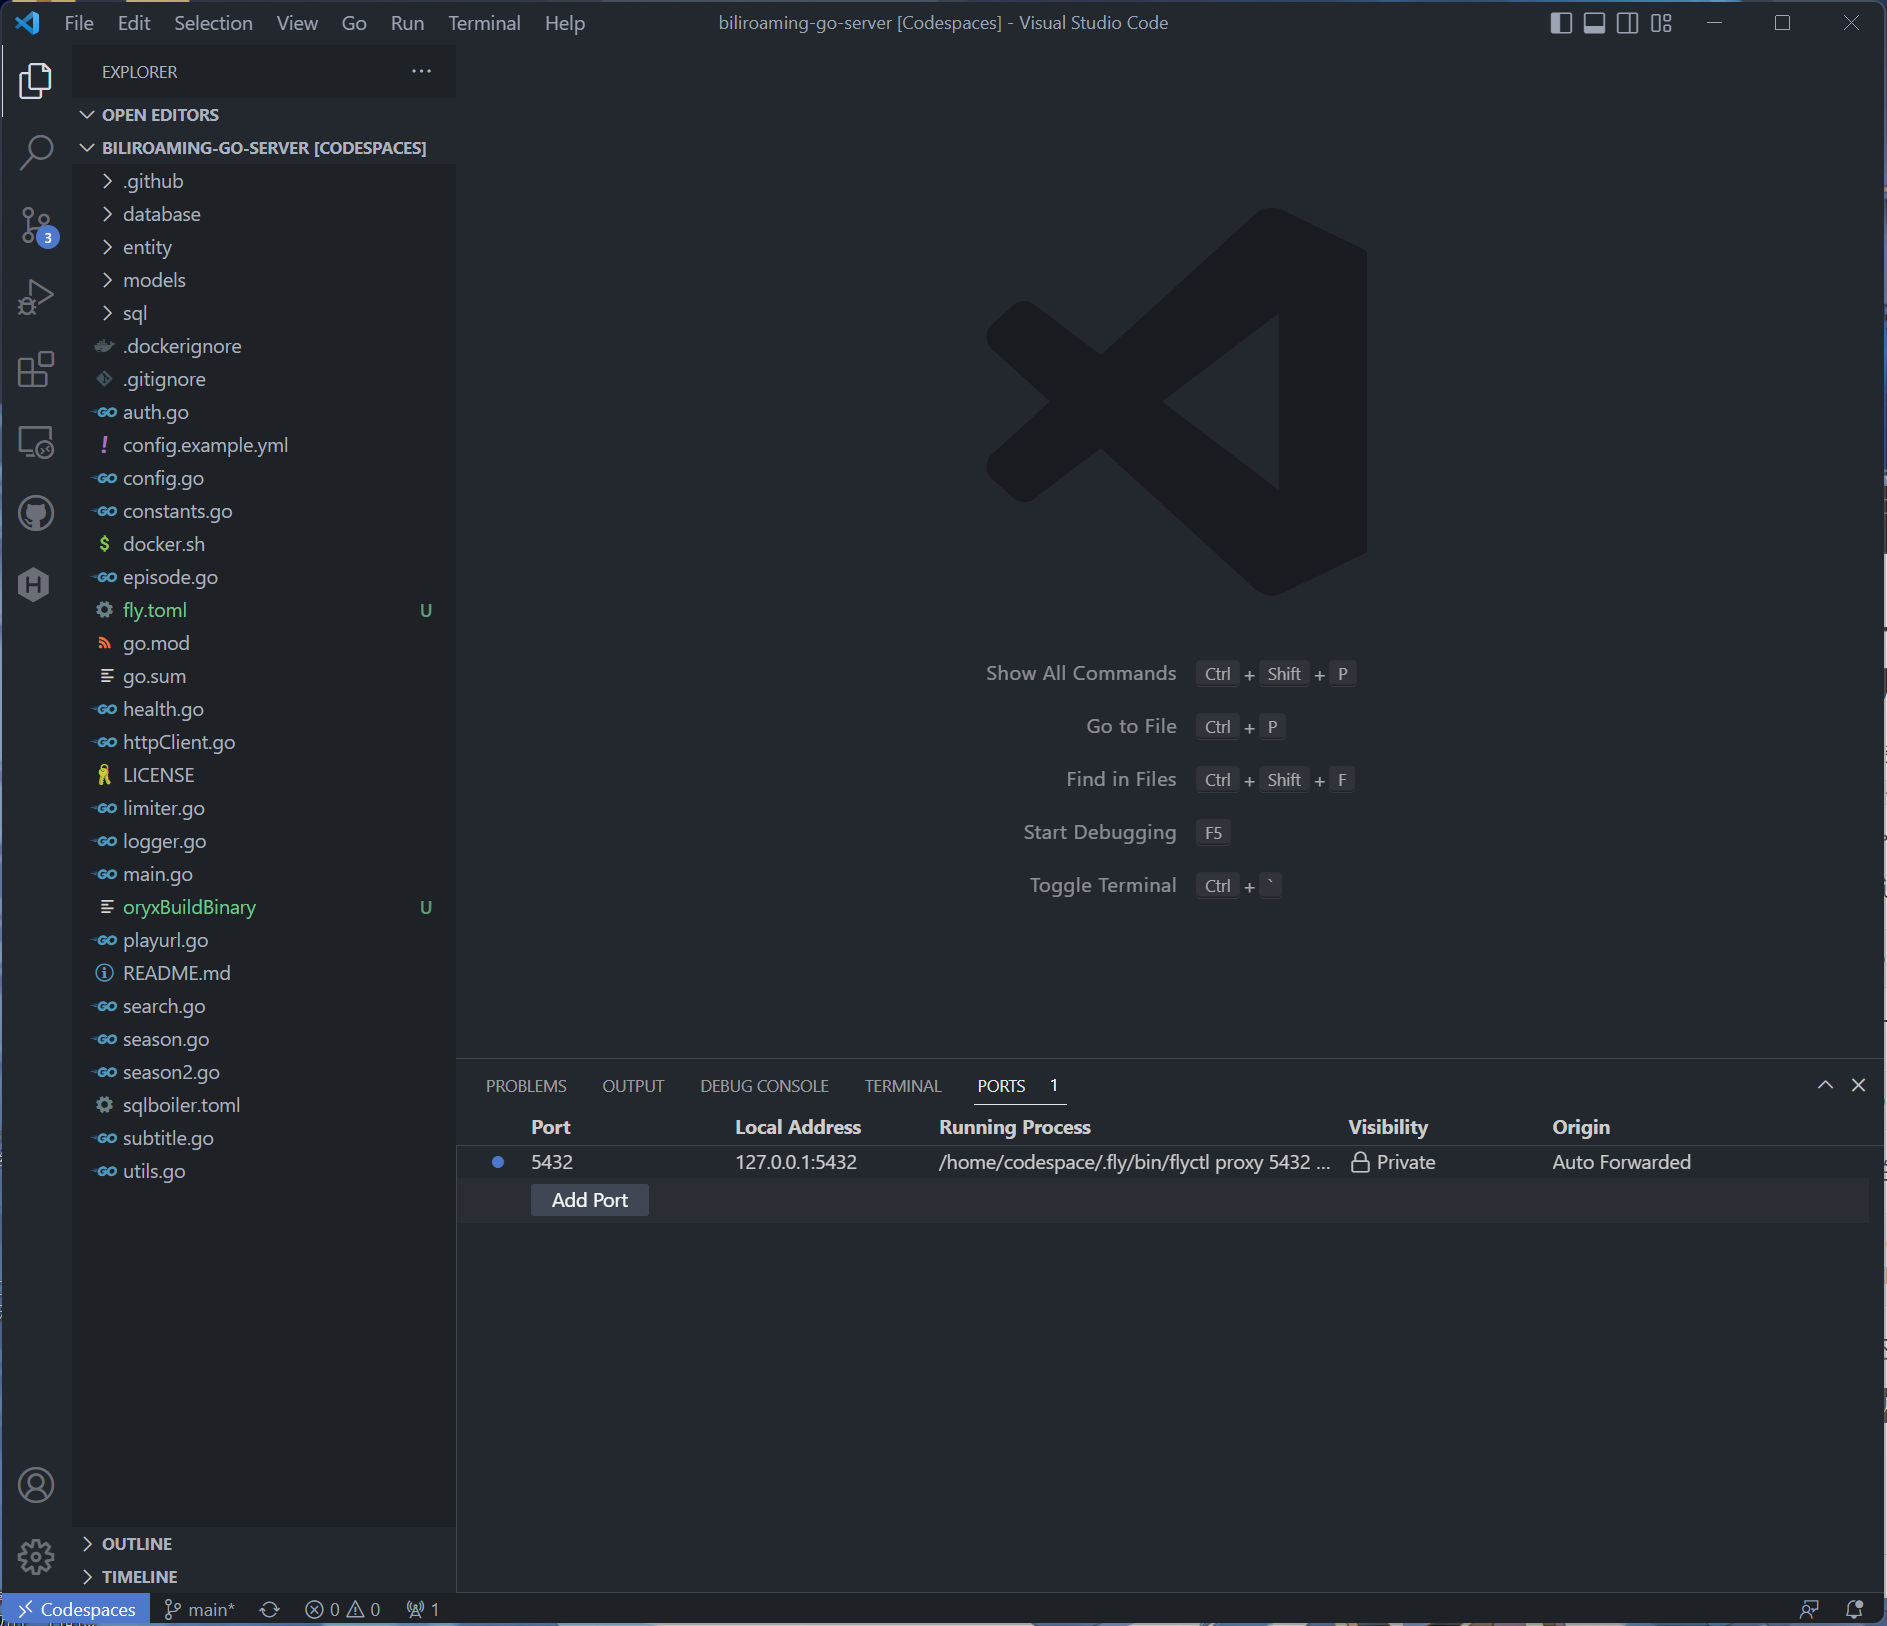Screen dimensions: 1887x1626
Task: Switch to the TERMINAL panel tab
Action: coord(902,1086)
